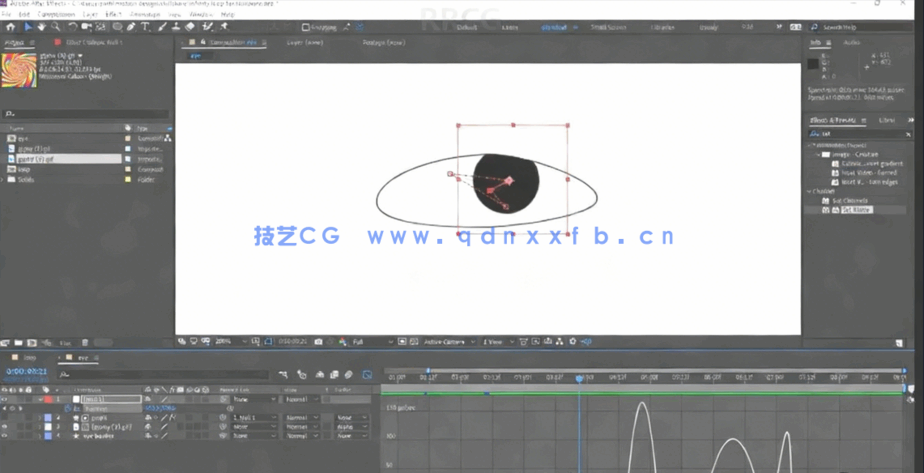The width and height of the screenshot is (924, 473).
Task: Select the Selection arrow tool
Action: point(28,27)
